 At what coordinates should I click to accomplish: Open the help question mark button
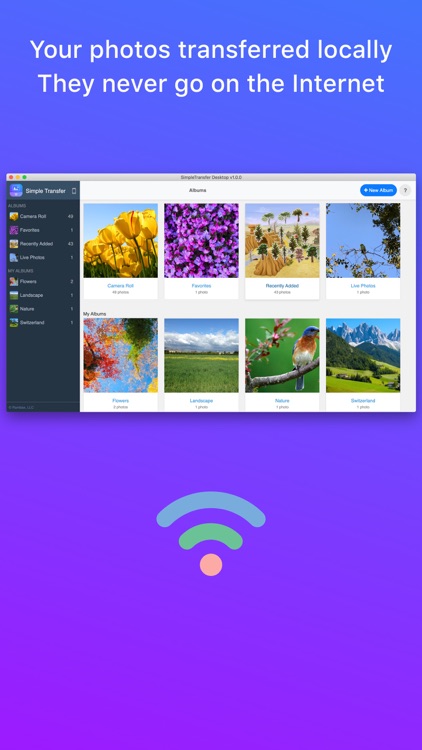point(405,190)
